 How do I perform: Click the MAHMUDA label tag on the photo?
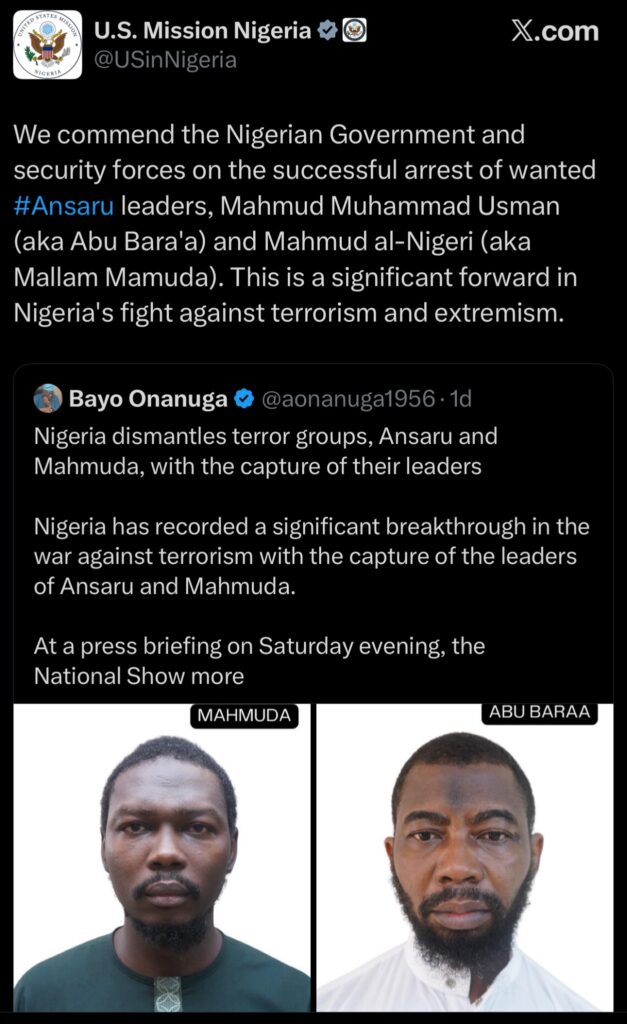click(x=244, y=715)
